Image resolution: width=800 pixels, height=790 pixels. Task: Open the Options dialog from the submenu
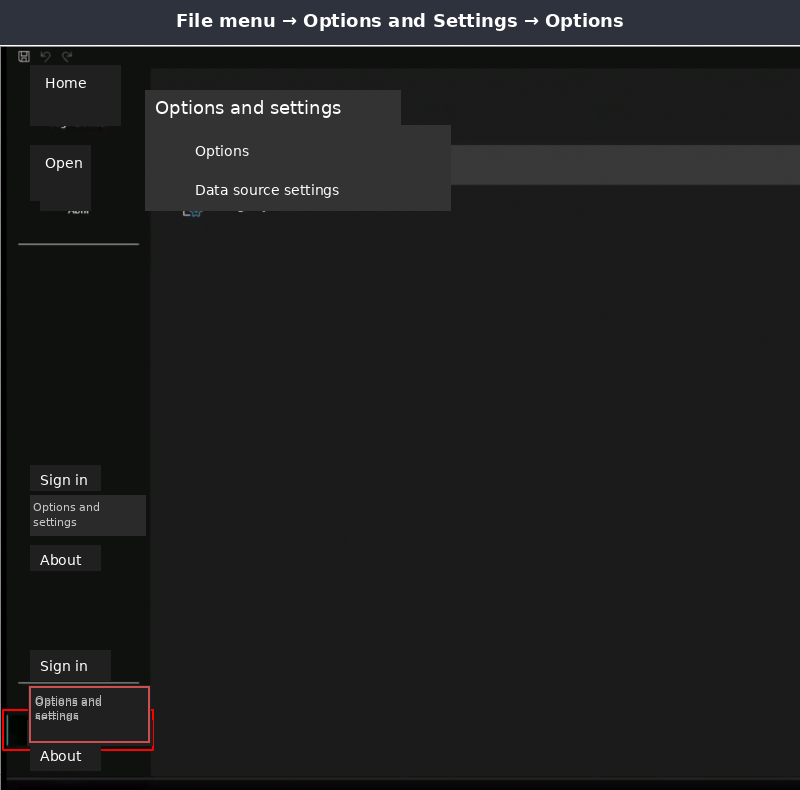222,151
